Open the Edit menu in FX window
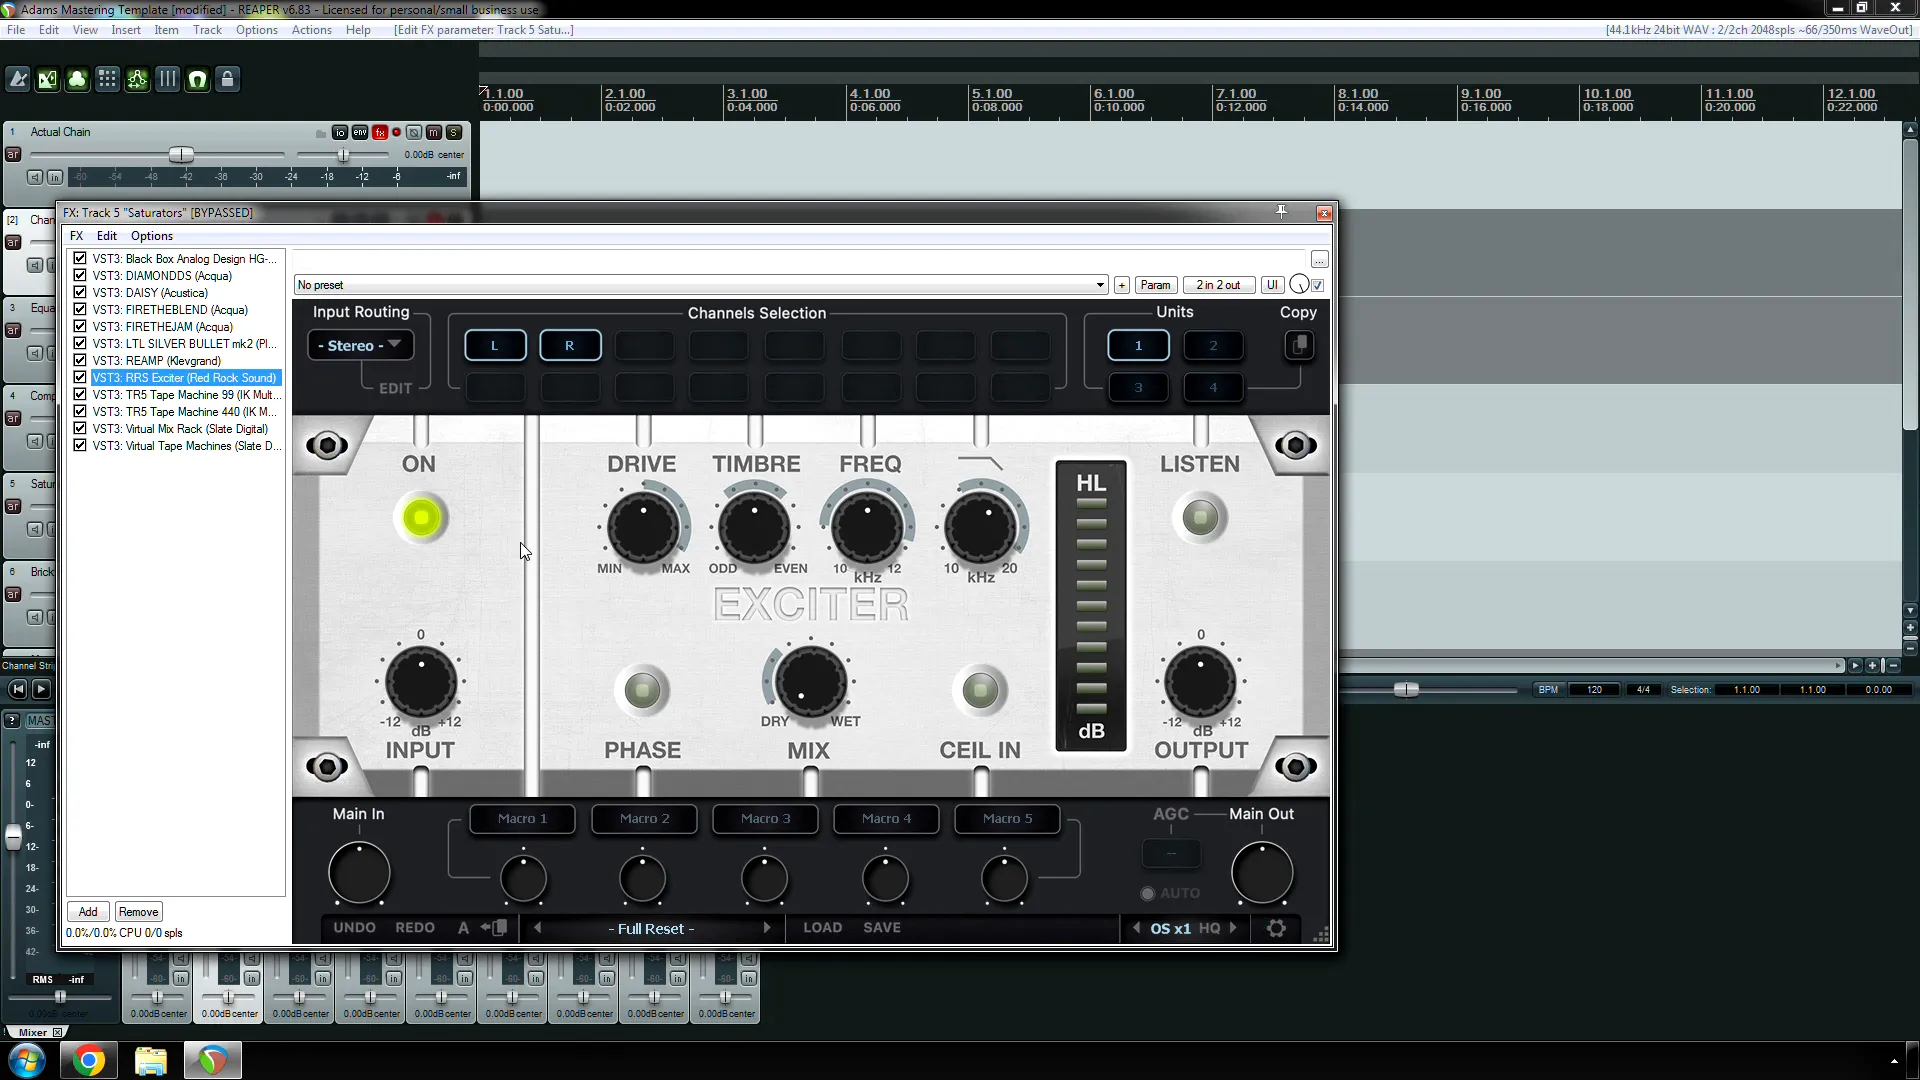Image resolution: width=1920 pixels, height=1080 pixels. (107, 236)
